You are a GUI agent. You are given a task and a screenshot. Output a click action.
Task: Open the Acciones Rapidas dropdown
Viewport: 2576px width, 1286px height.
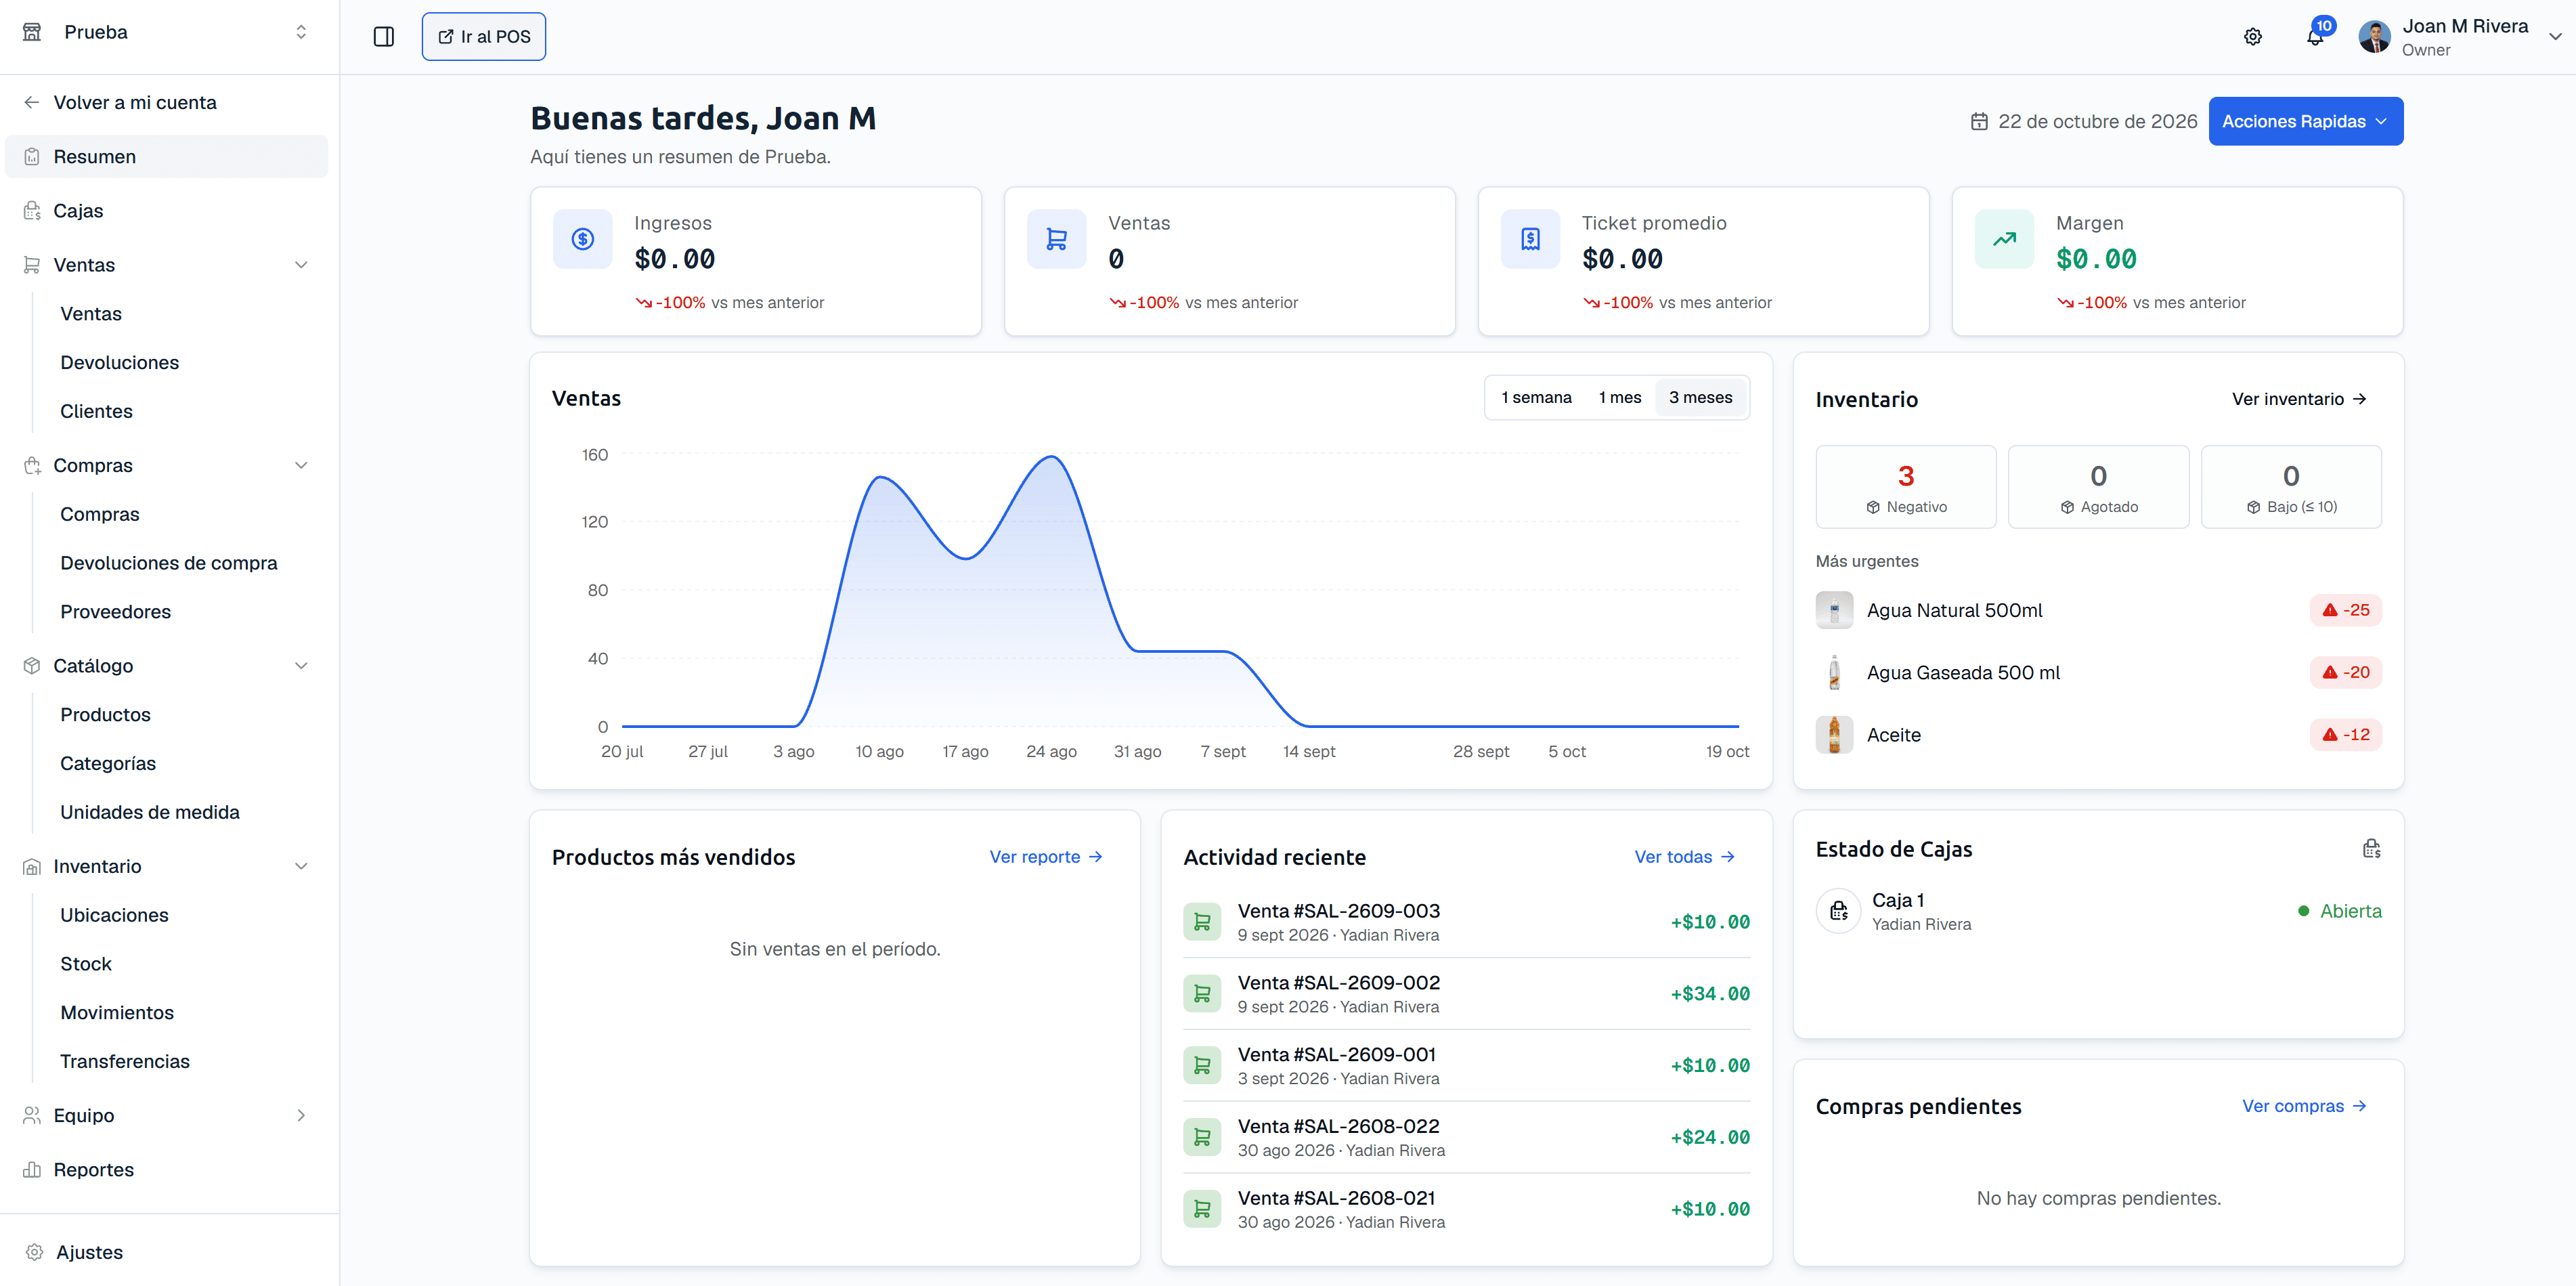pyautogui.click(x=2305, y=122)
